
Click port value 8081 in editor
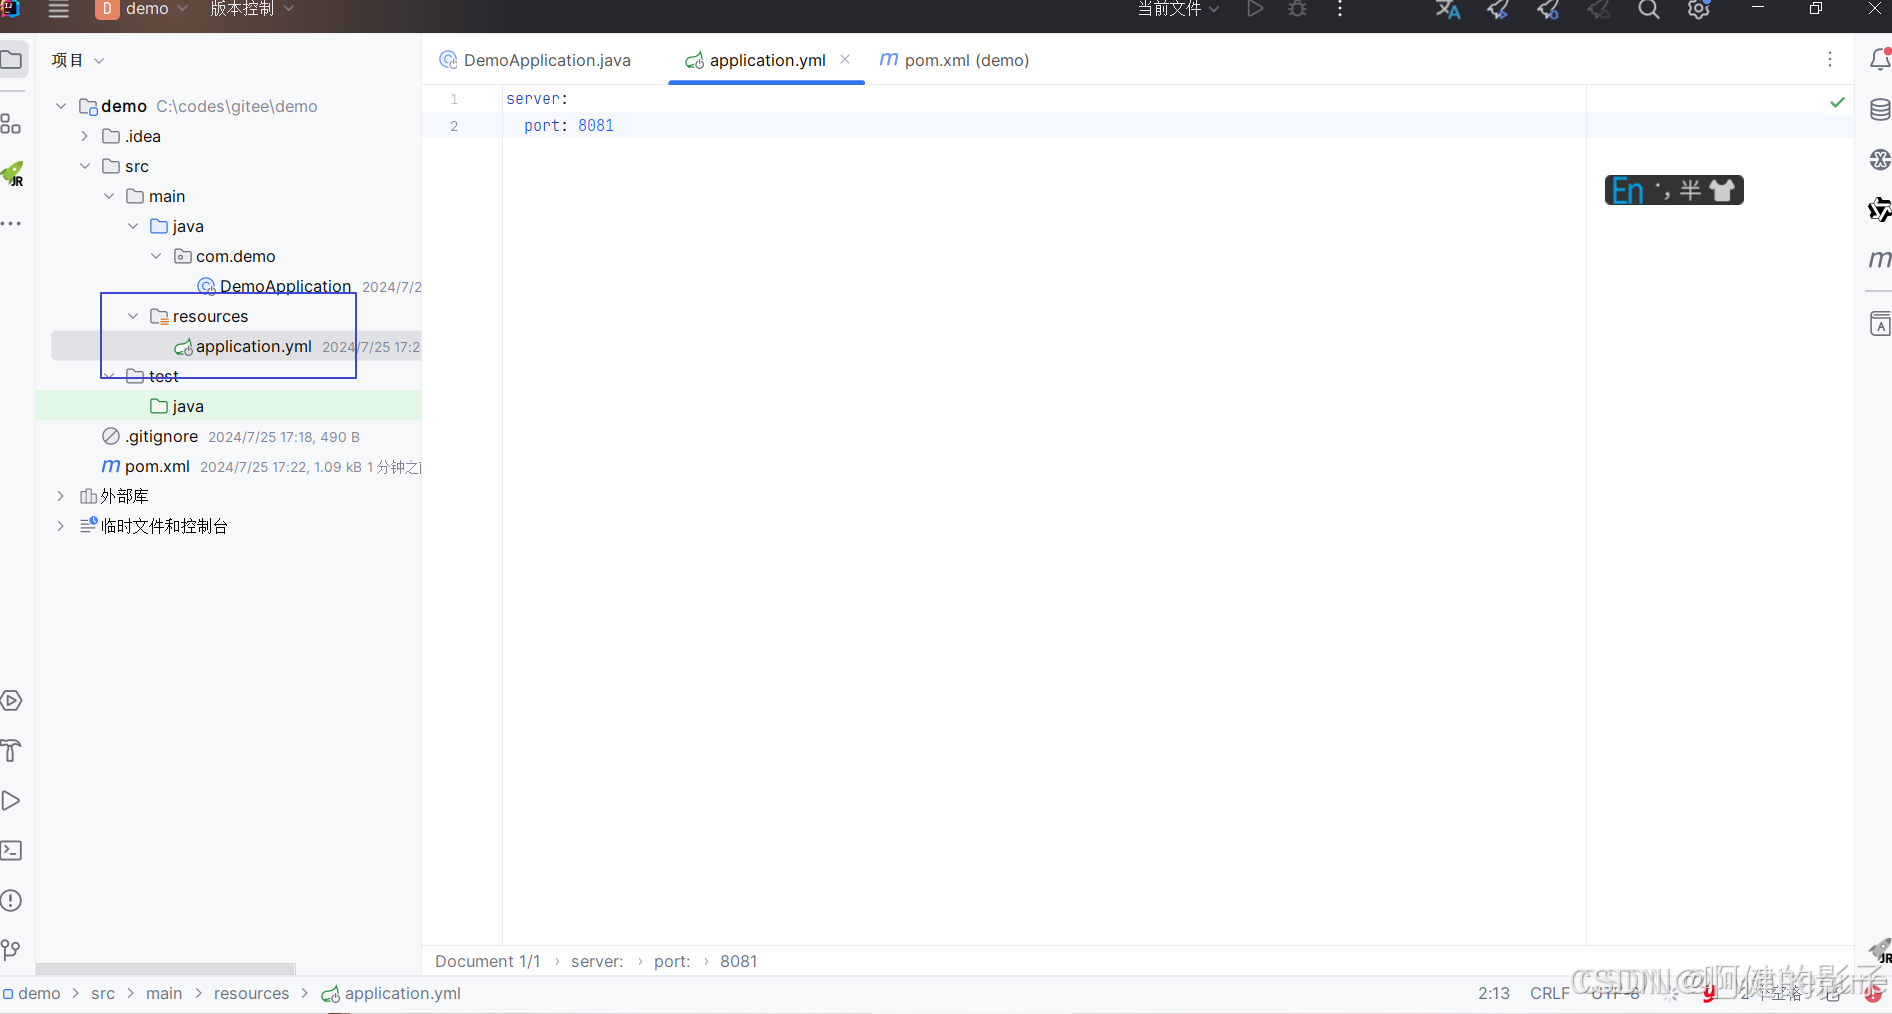click(x=596, y=125)
